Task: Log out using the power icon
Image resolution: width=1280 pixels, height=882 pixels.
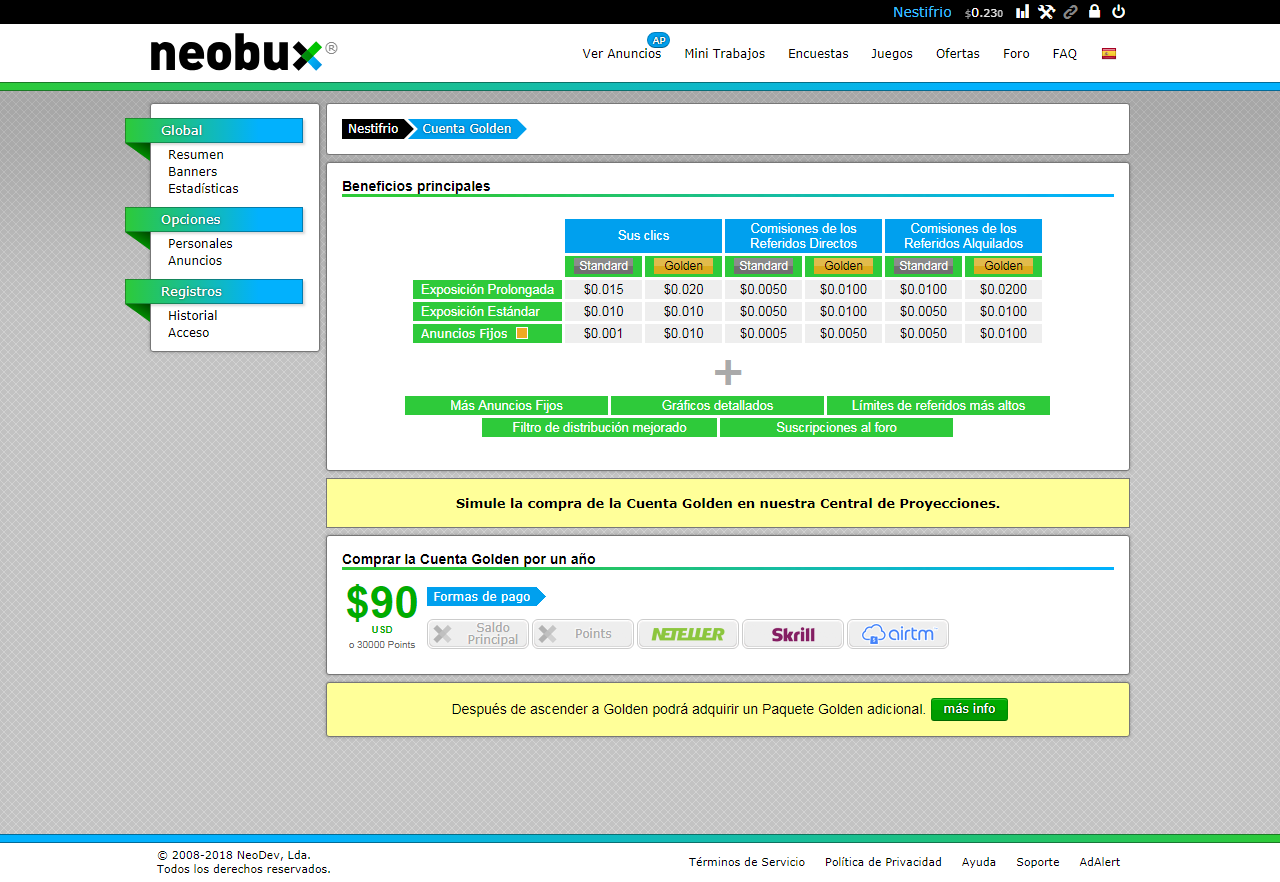Action: (1119, 12)
